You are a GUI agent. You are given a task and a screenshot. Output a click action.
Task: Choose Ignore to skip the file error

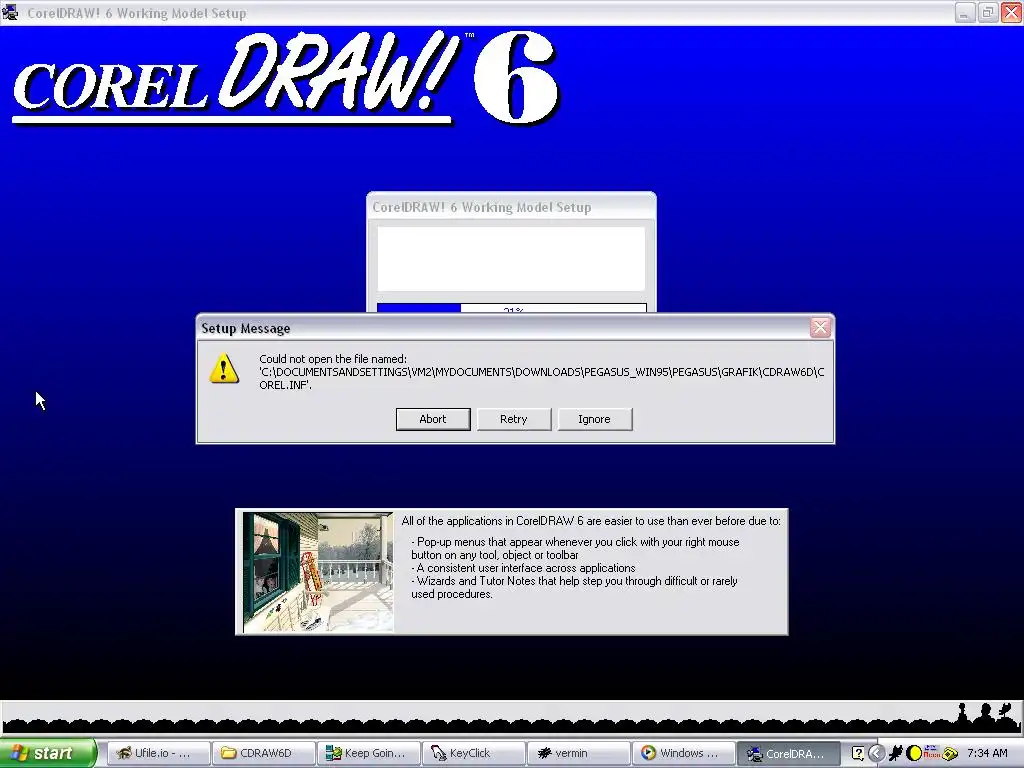coord(594,419)
